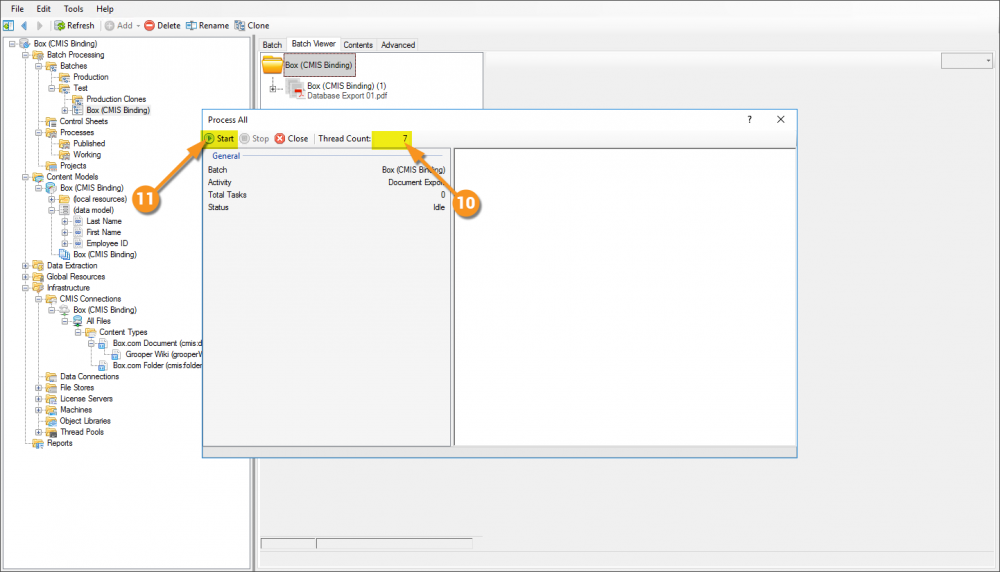Click the General section header

tap(226, 156)
